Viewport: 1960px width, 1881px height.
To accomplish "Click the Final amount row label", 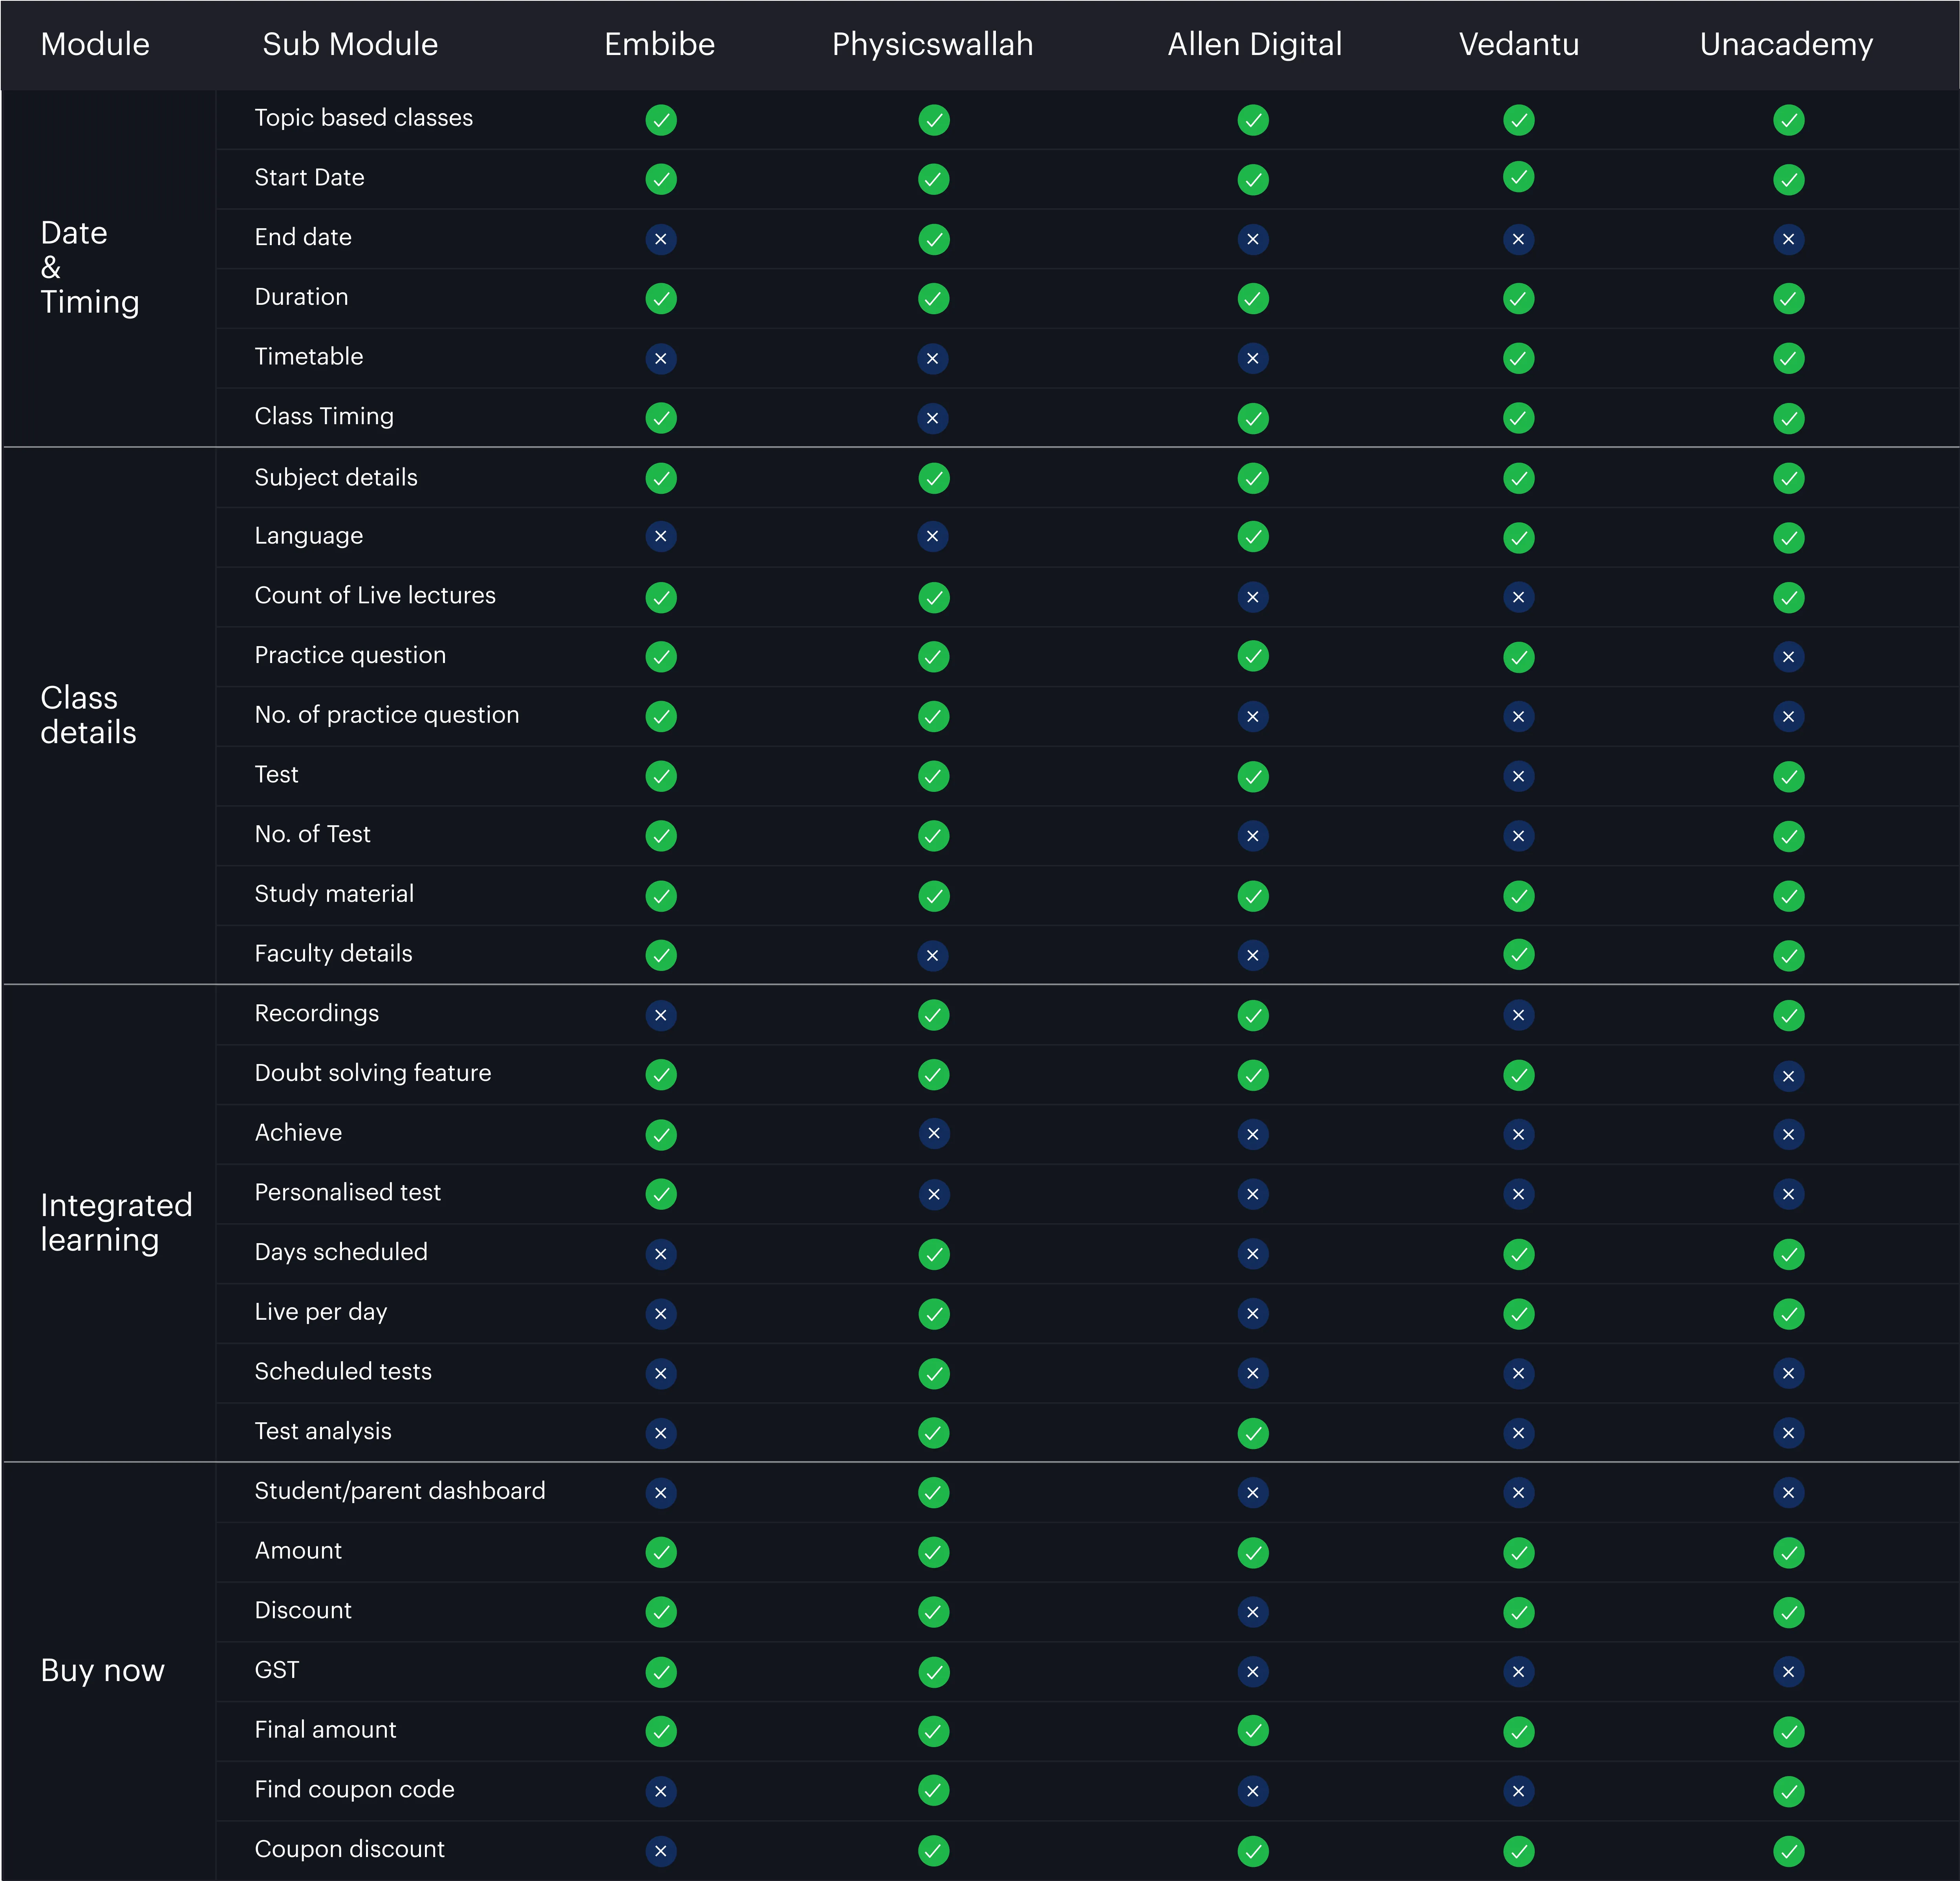I will coord(325,1730).
